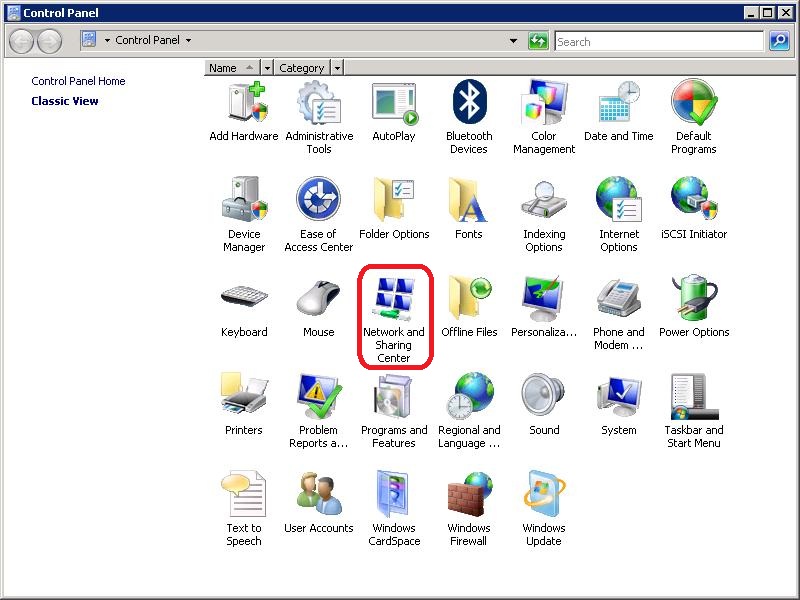Viewport: 800px width, 600px height.
Task: Select the Classic View link
Action: [x=65, y=101]
